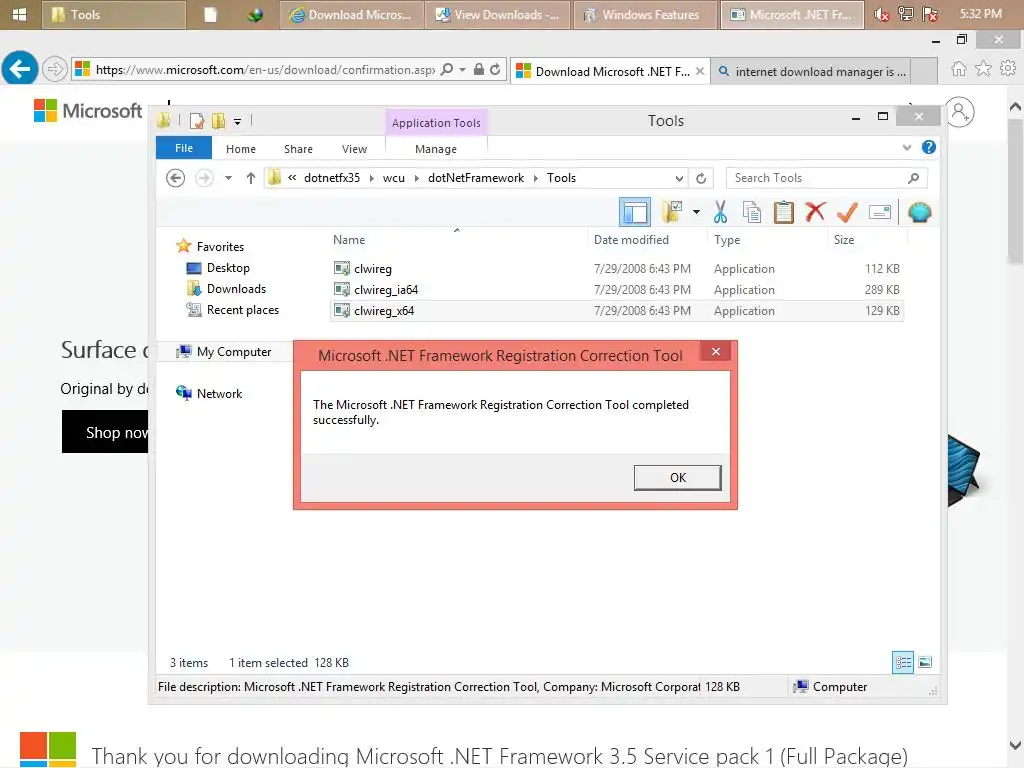Click the folder options toolbar icon
The height and width of the screenshot is (768, 1024).
(x=672, y=212)
